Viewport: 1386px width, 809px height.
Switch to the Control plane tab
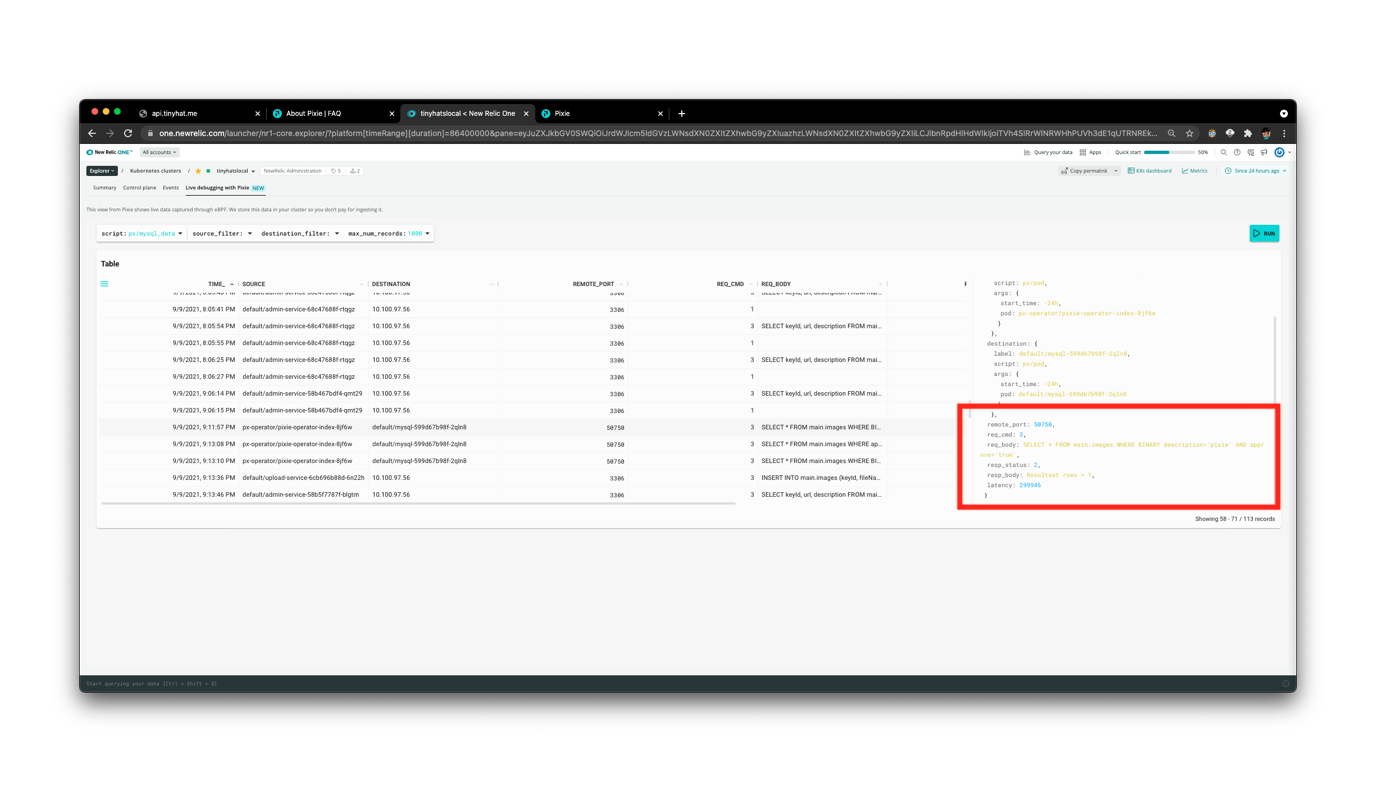click(x=140, y=187)
